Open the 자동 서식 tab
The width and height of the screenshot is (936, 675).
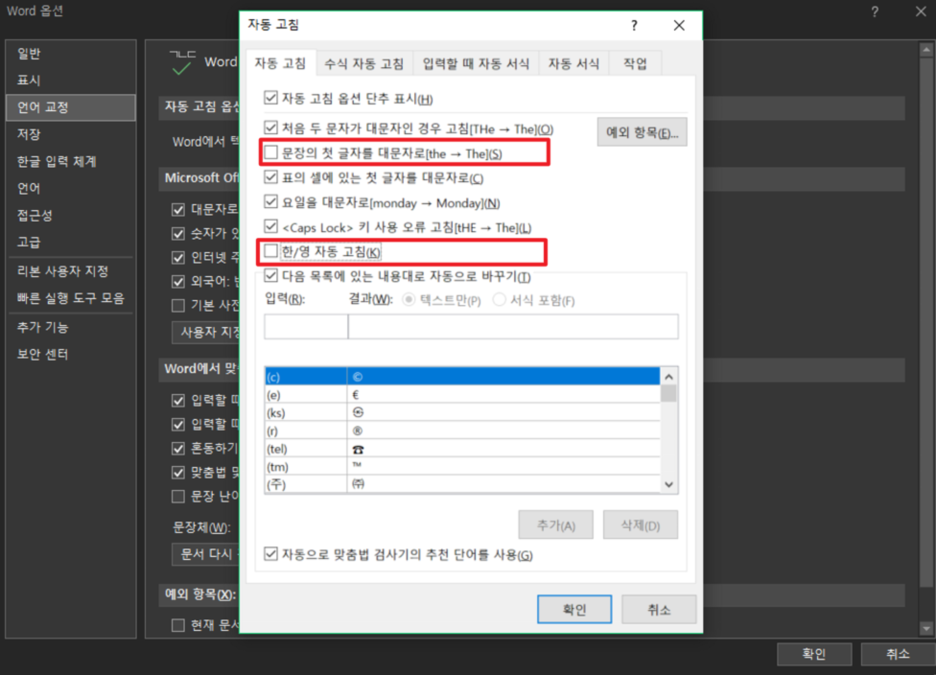click(x=574, y=64)
